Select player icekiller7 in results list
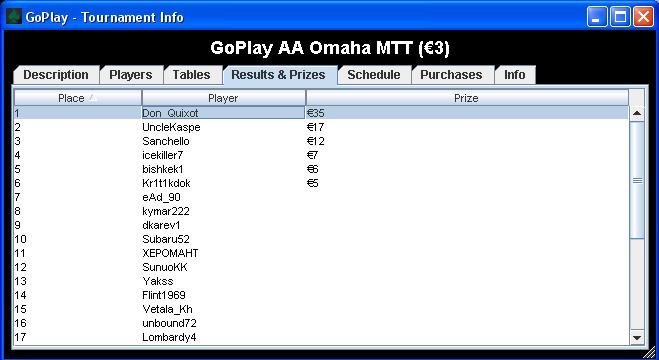 coord(163,155)
